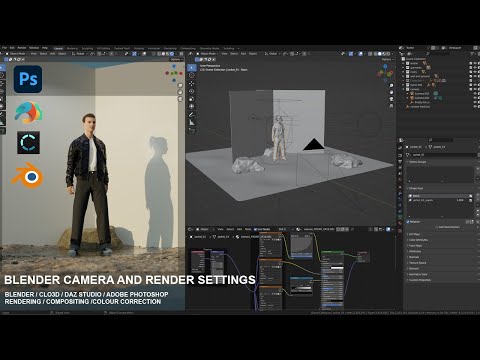
Task: Toggle eye visibility for camera tracking object
Action: click(x=475, y=107)
